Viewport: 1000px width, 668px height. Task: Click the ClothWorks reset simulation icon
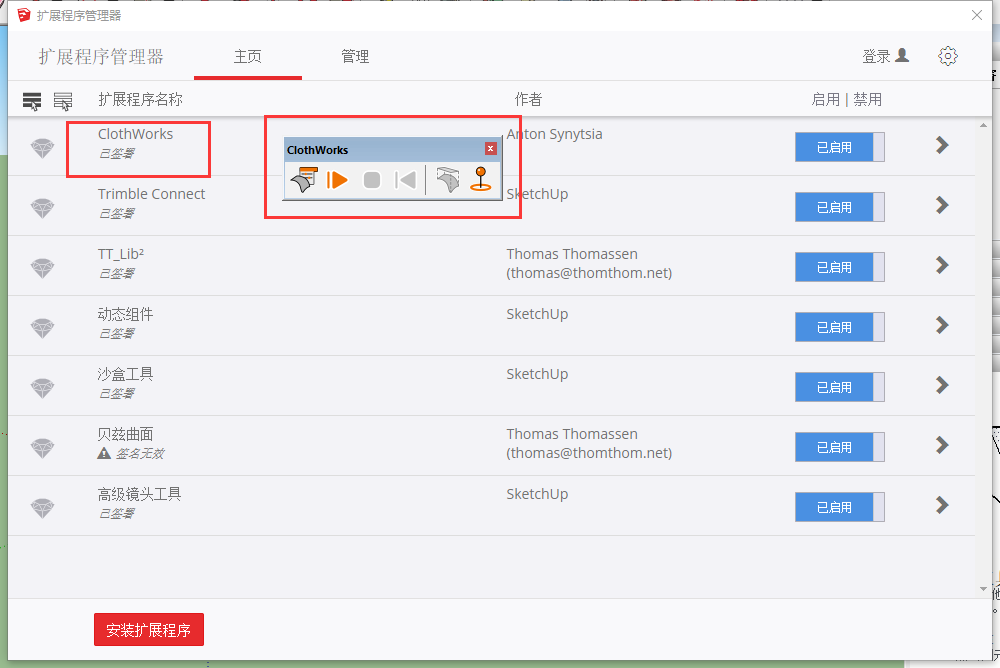pyautogui.click(x=405, y=180)
